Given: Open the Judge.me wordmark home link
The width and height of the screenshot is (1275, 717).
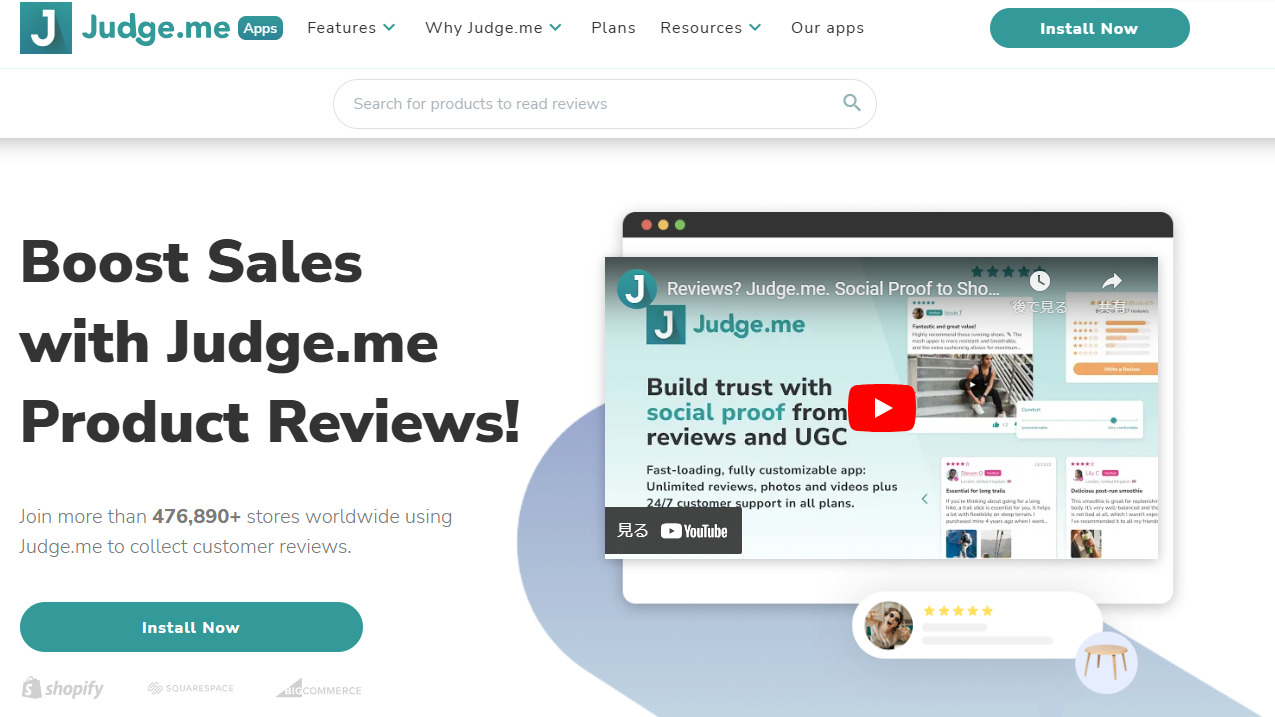Looking at the screenshot, I should point(156,28).
